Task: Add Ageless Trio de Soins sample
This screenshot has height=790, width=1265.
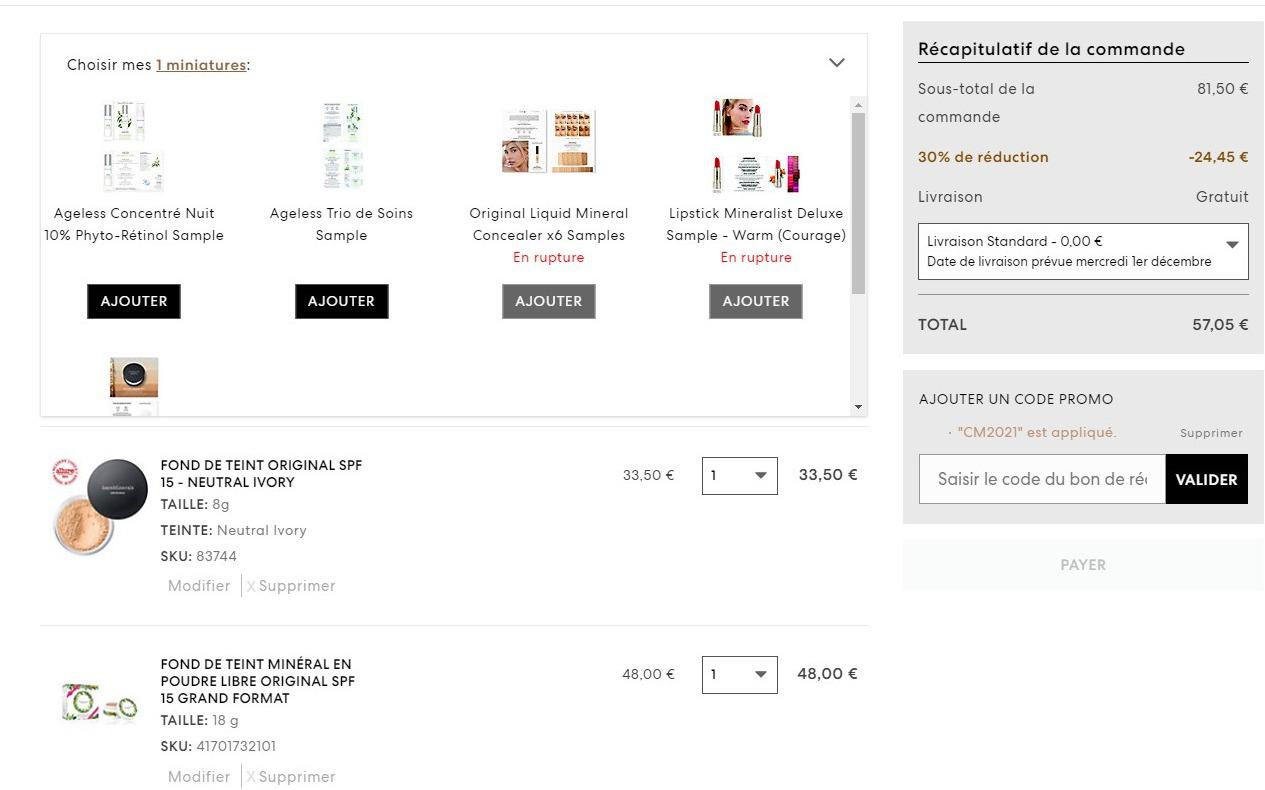Action: point(342,301)
